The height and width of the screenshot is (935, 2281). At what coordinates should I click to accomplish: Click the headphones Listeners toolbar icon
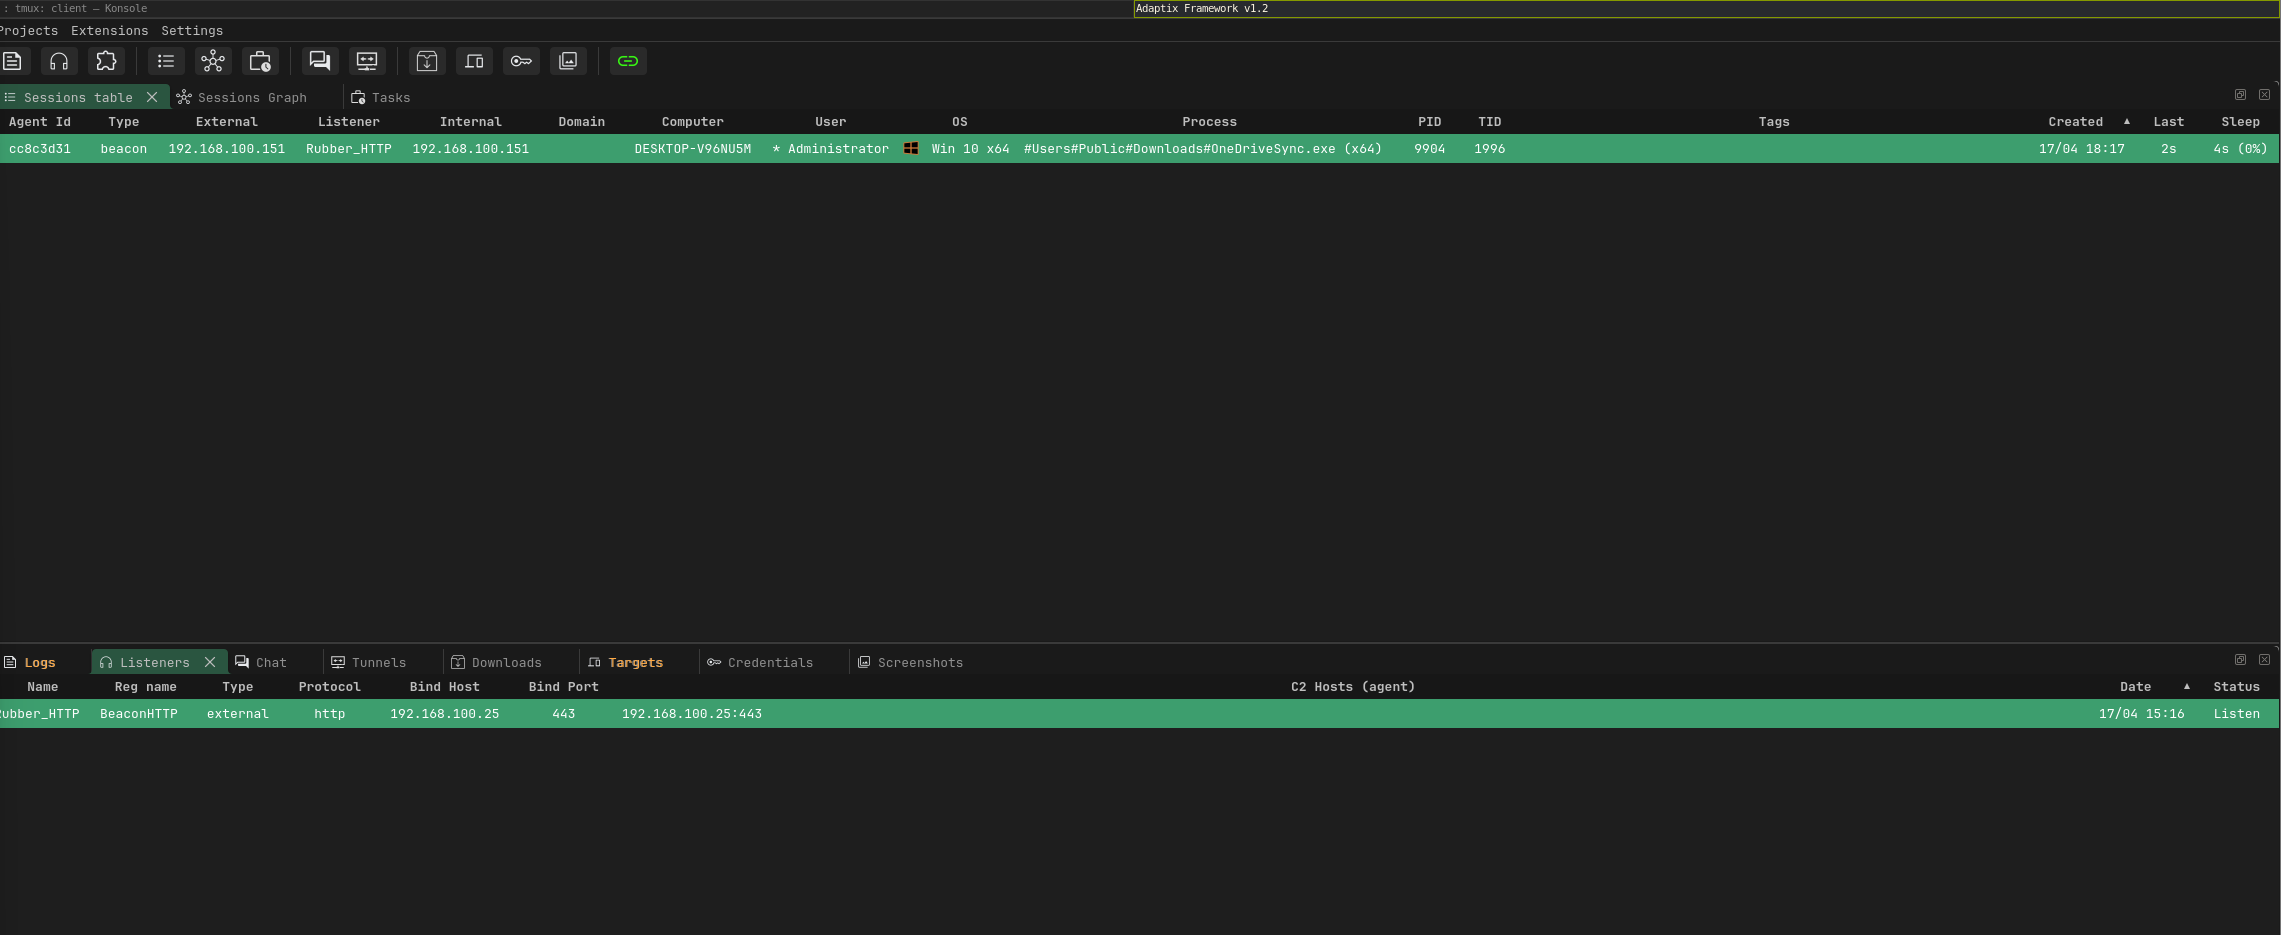[x=59, y=61]
